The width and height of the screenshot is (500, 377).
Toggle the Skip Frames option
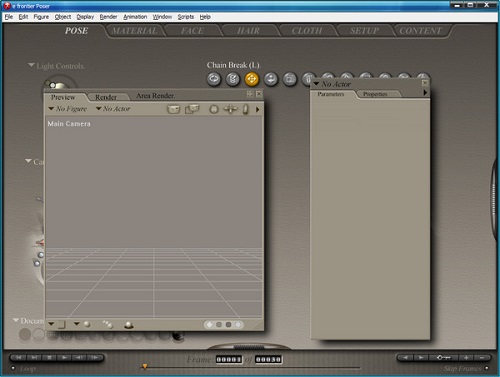(x=487, y=368)
